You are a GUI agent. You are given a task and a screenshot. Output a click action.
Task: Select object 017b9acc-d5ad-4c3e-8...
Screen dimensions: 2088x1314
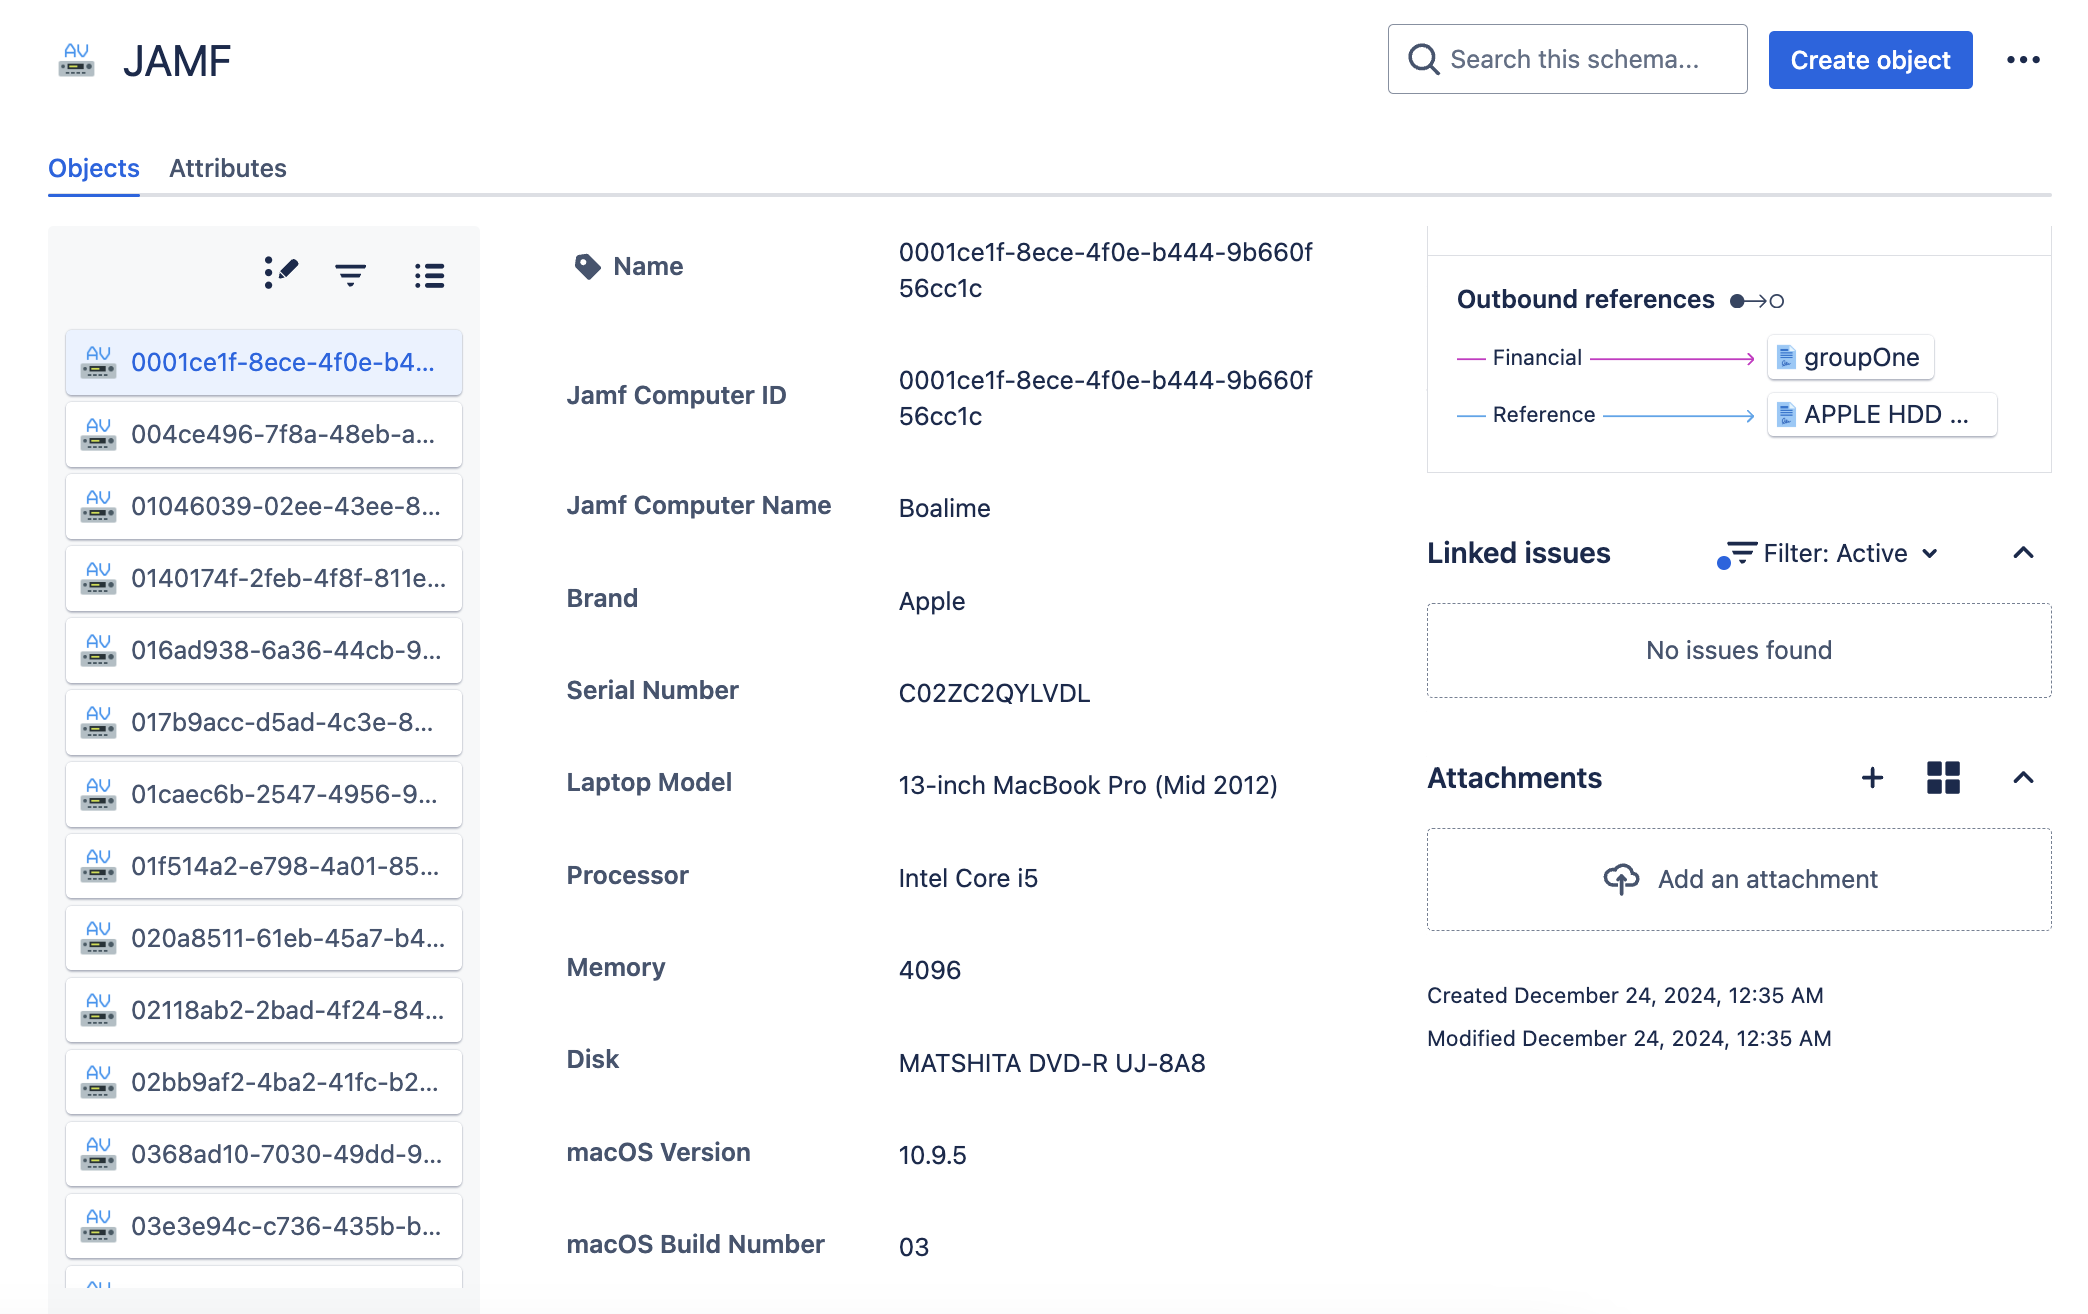[x=264, y=722]
